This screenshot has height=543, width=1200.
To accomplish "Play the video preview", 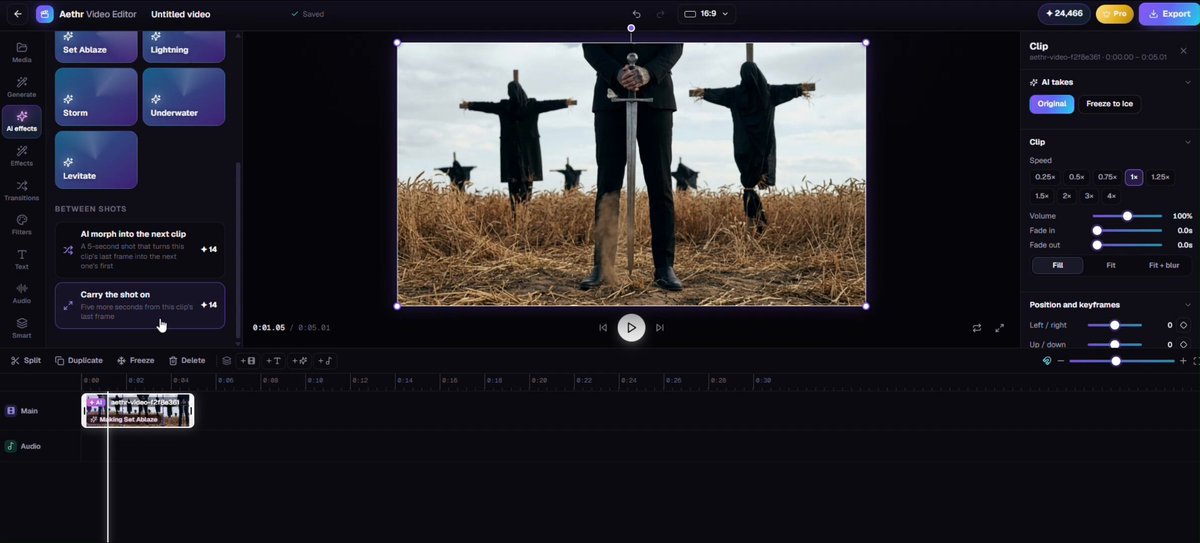I will click(x=631, y=327).
